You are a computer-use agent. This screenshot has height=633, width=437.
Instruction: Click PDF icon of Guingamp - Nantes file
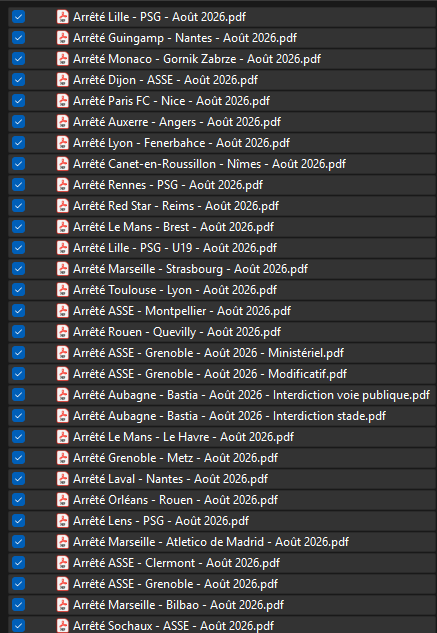[62, 38]
